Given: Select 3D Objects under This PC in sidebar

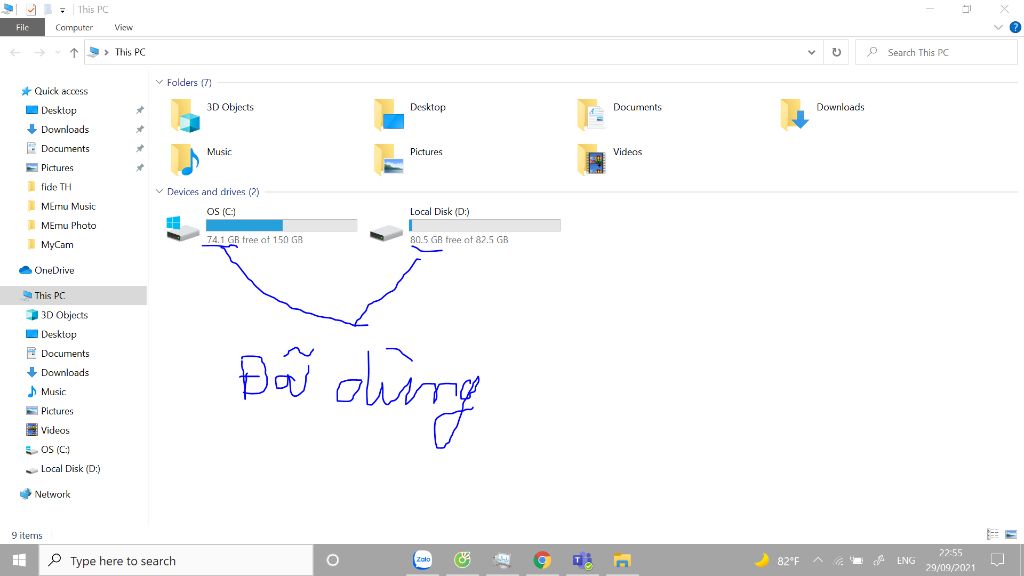Looking at the screenshot, I should tap(64, 315).
